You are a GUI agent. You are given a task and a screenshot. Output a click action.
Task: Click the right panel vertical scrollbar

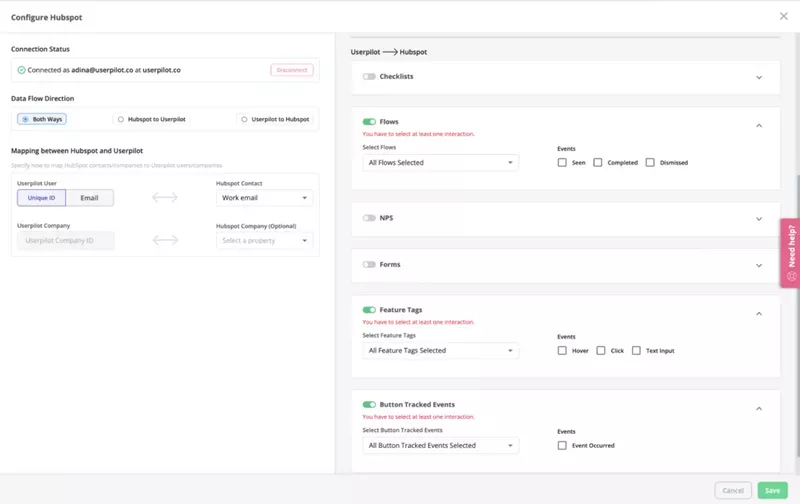coord(797,316)
